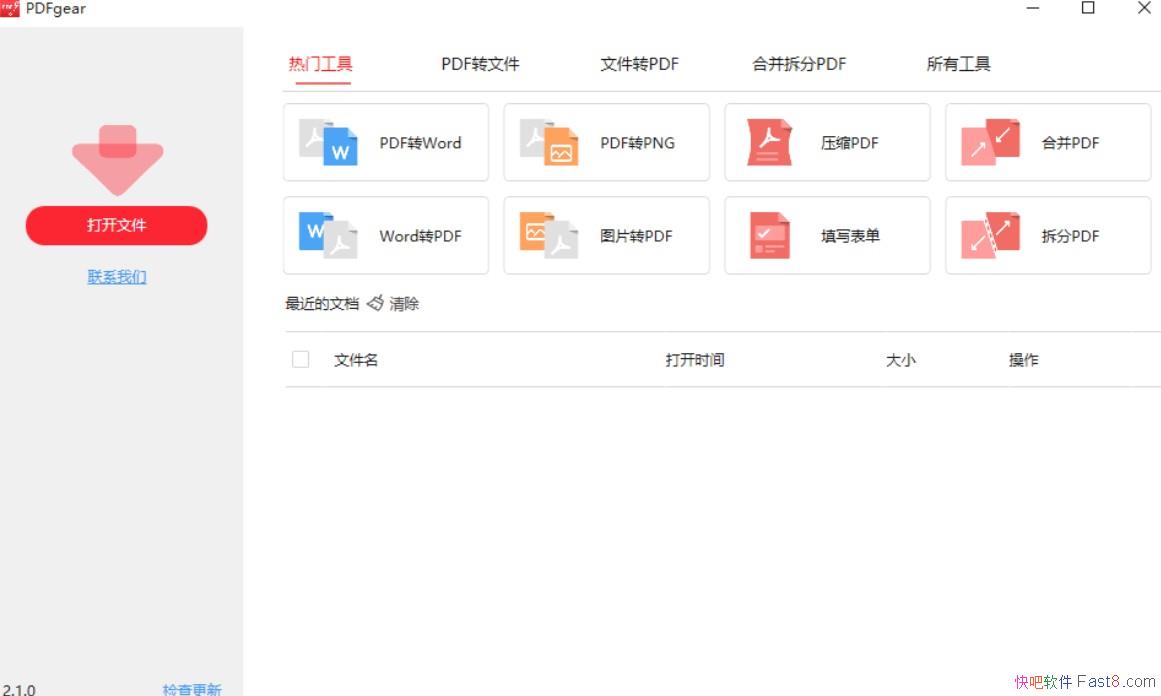The width and height of the screenshot is (1161, 696).
Task: Open the Word转PDF tool icon
Action: click(328, 236)
